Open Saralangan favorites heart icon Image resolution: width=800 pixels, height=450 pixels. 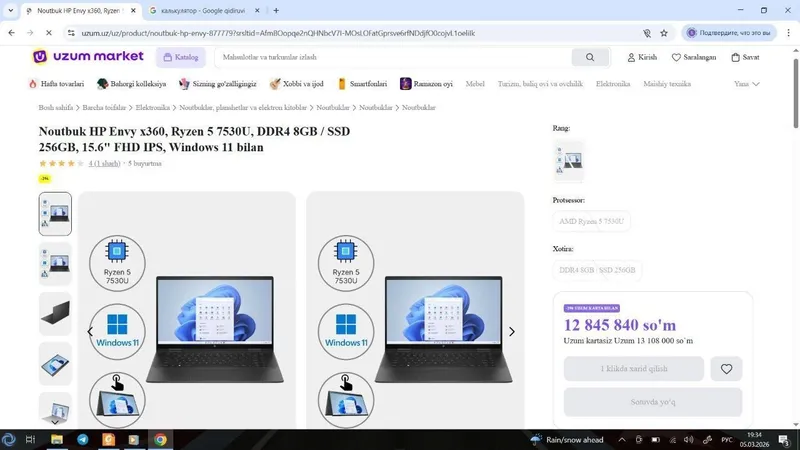(x=676, y=57)
